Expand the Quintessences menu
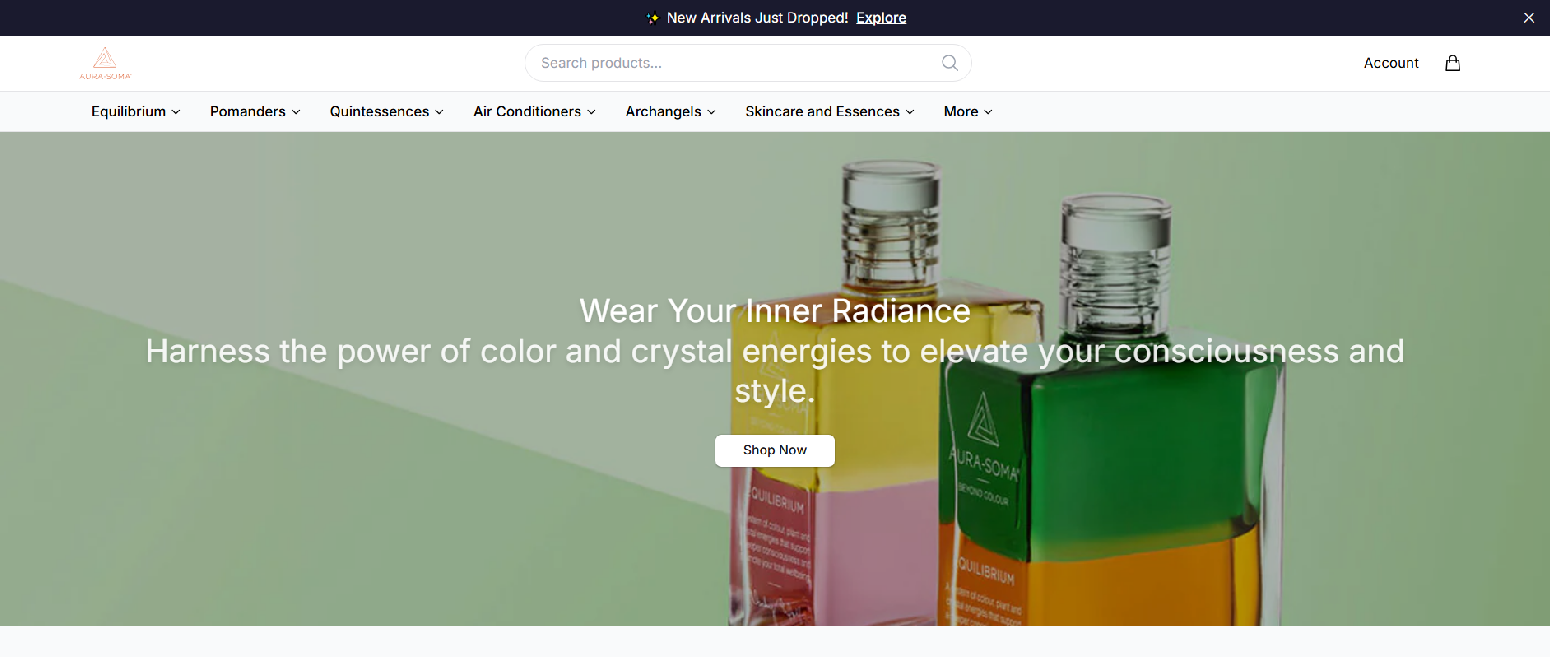Image resolution: width=1550 pixels, height=657 pixels. [387, 112]
